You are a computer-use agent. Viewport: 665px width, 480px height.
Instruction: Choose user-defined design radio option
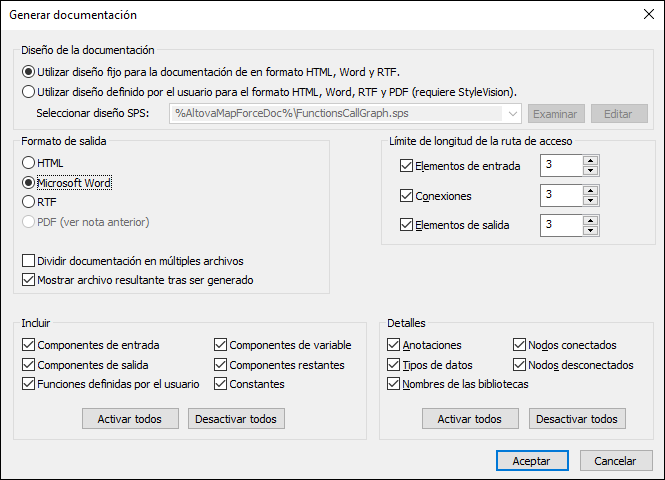27,91
